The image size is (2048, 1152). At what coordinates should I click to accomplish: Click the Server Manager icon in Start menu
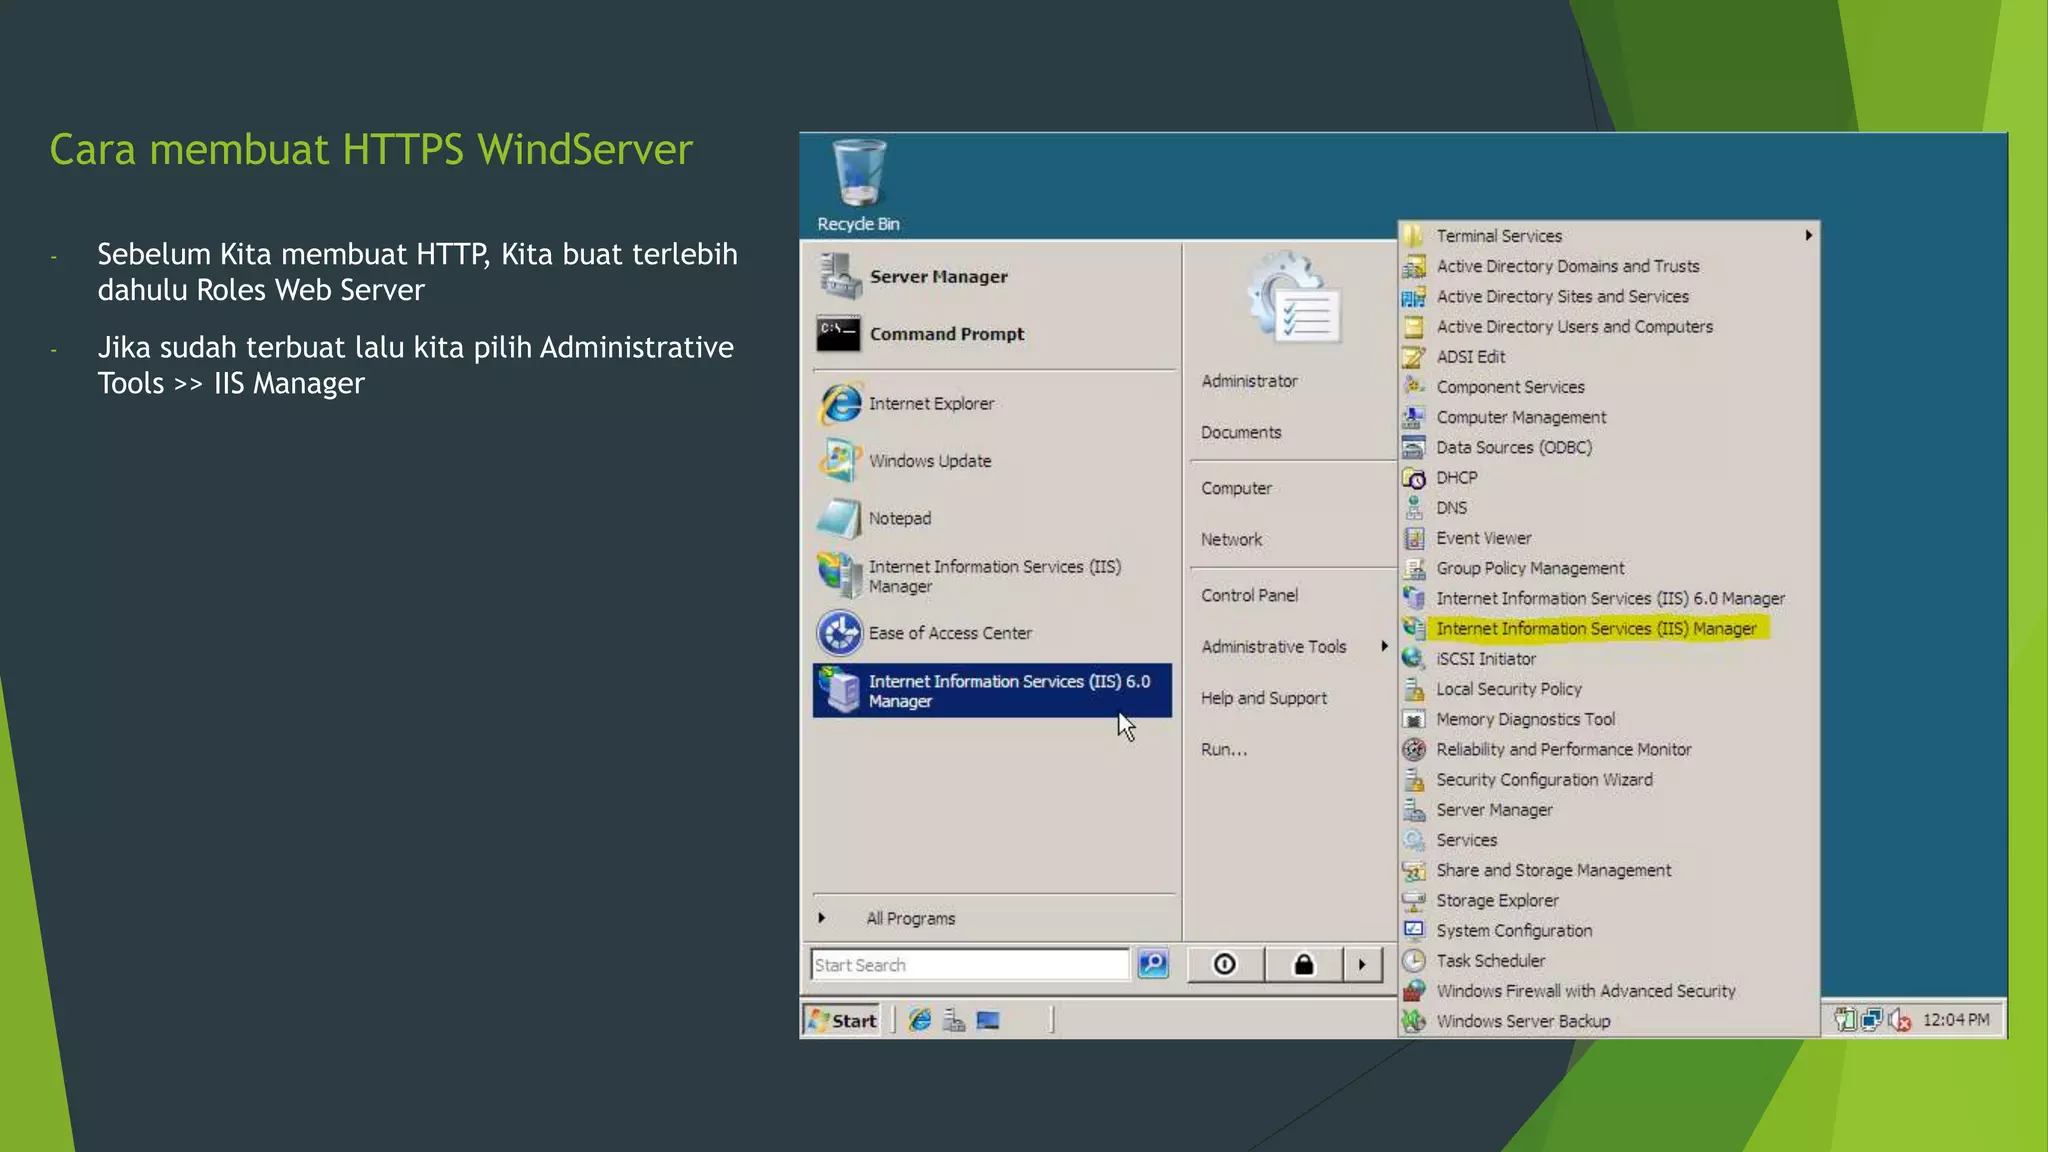click(840, 276)
